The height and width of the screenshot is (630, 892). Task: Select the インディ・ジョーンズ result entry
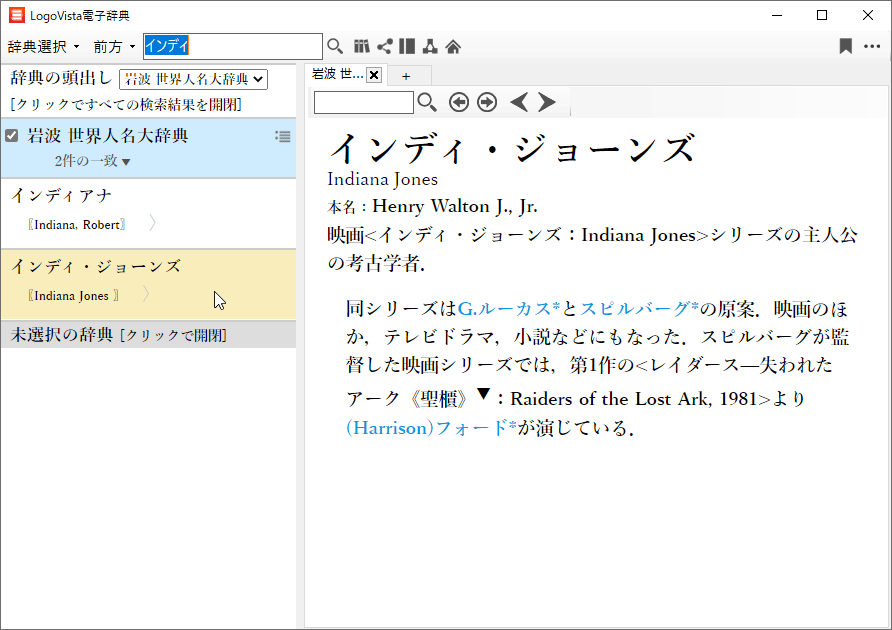pyautogui.click(x=148, y=285)
